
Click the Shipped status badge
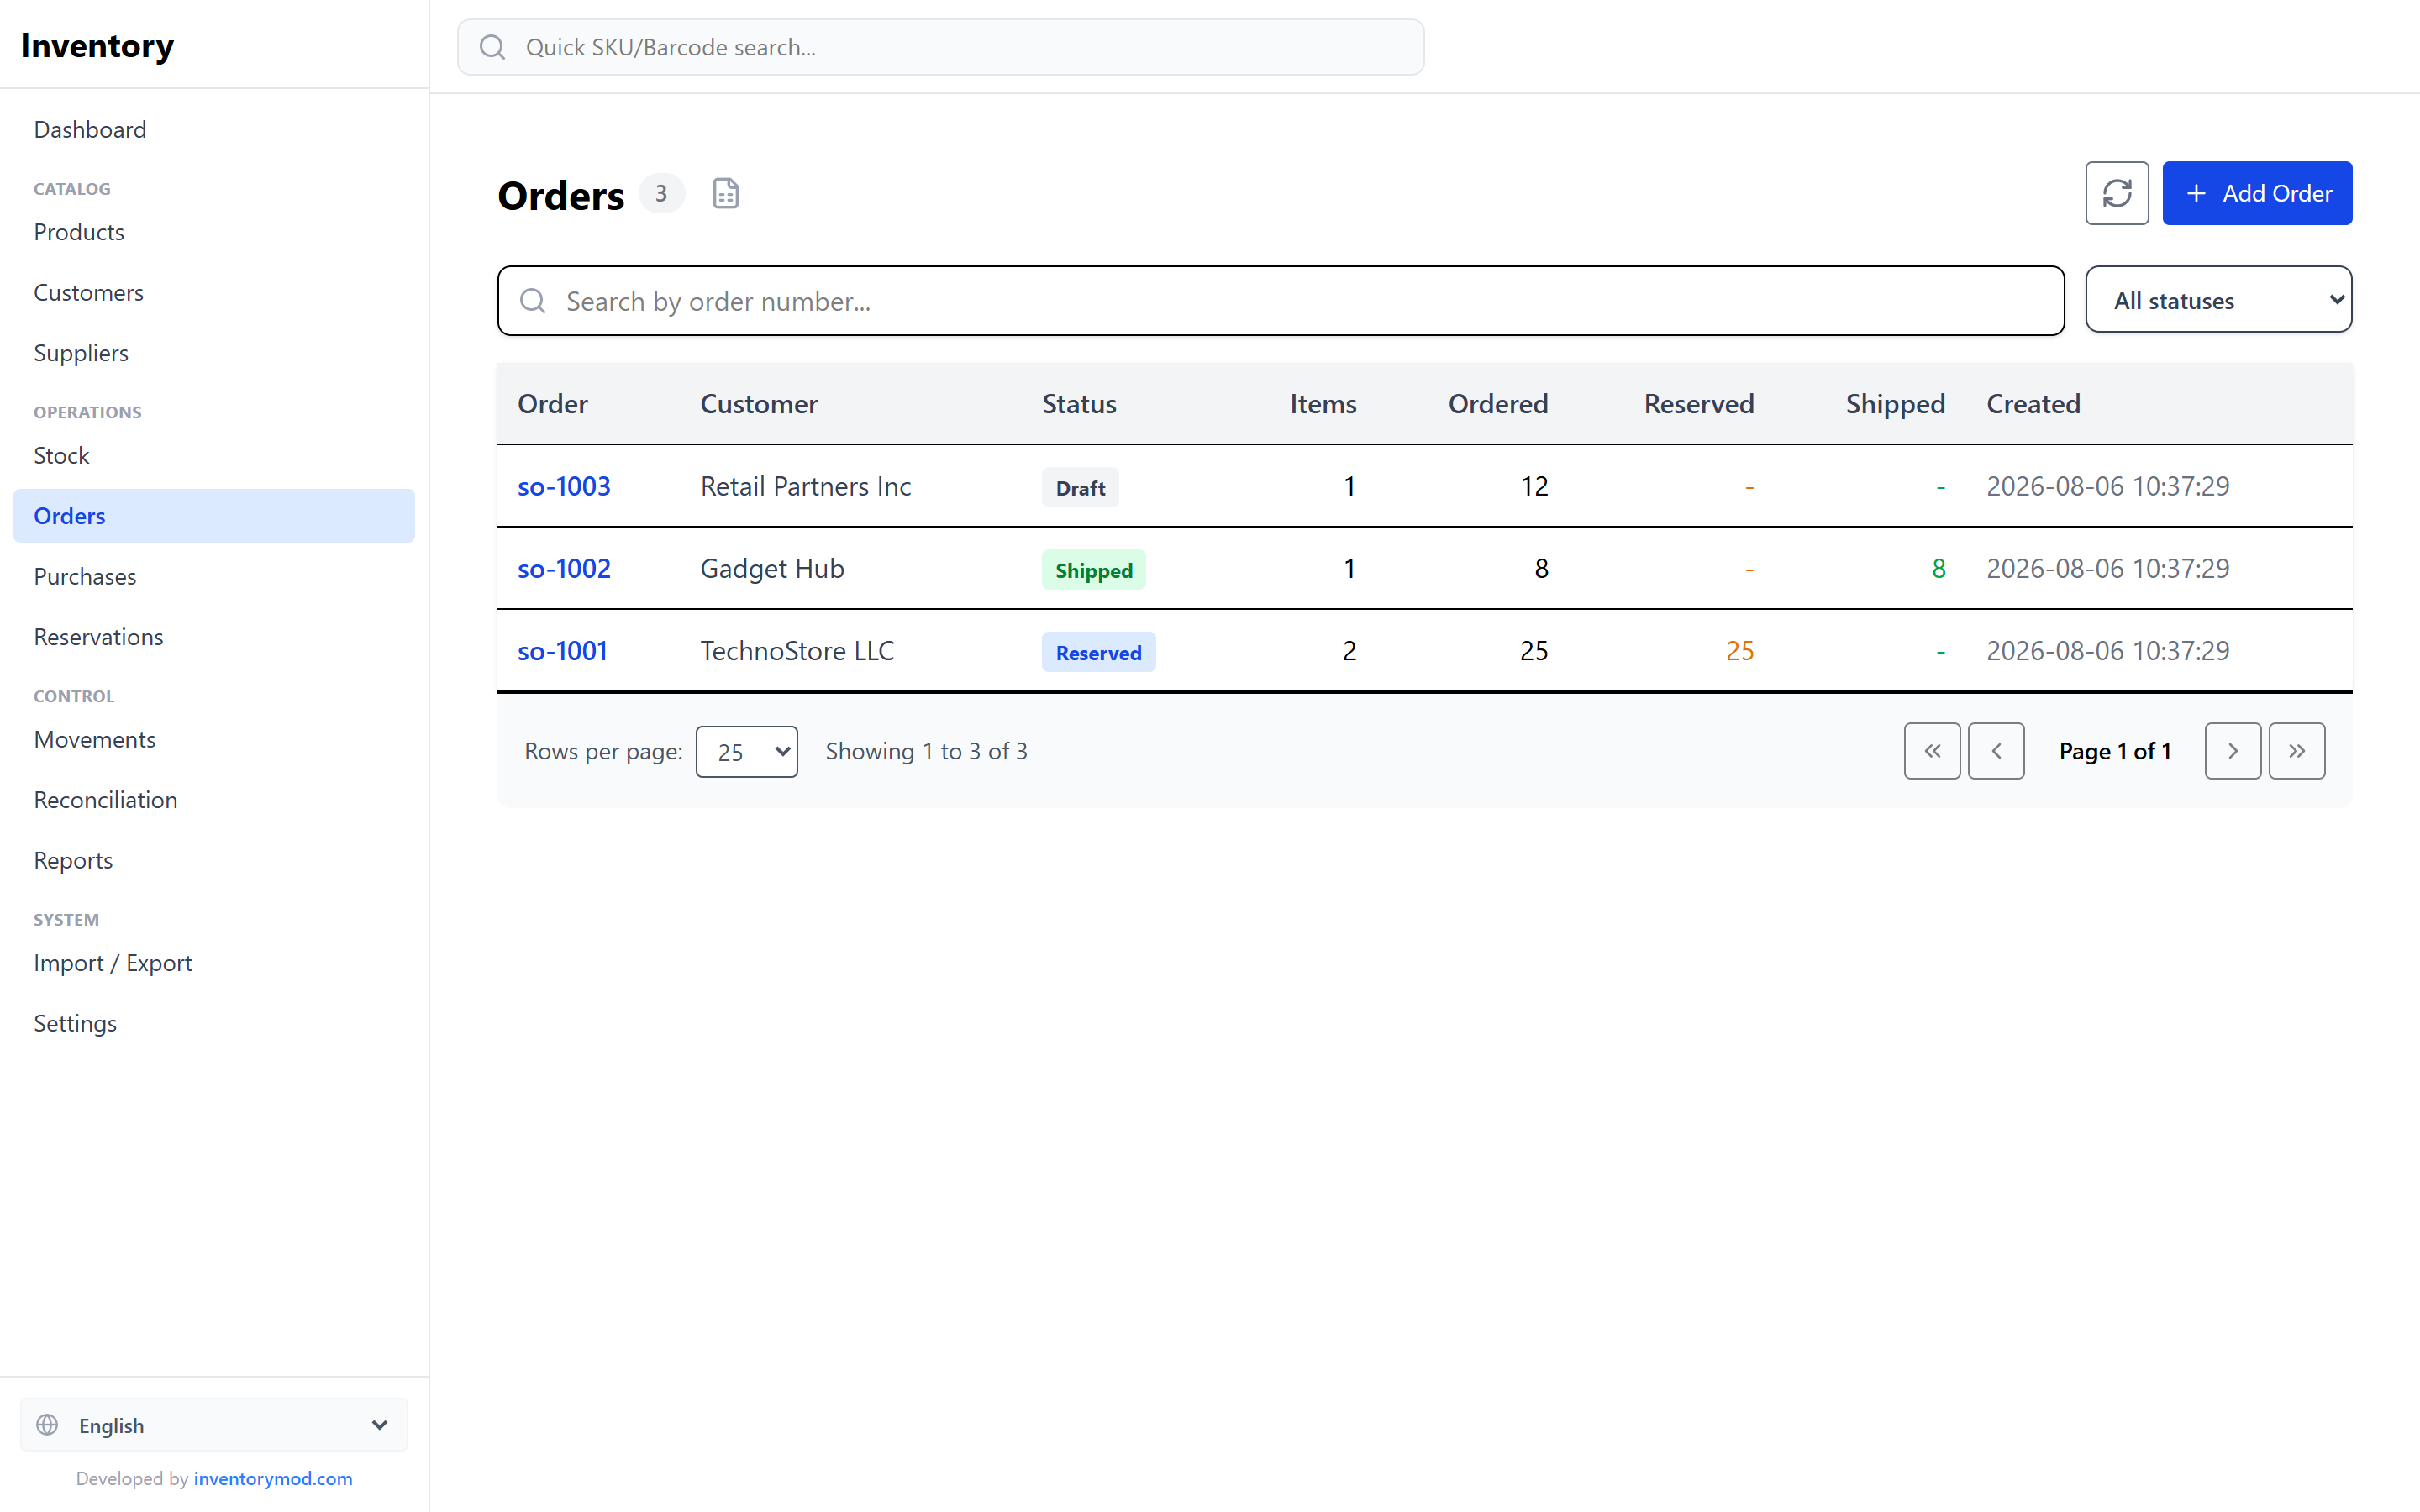tap(1093, 570)
